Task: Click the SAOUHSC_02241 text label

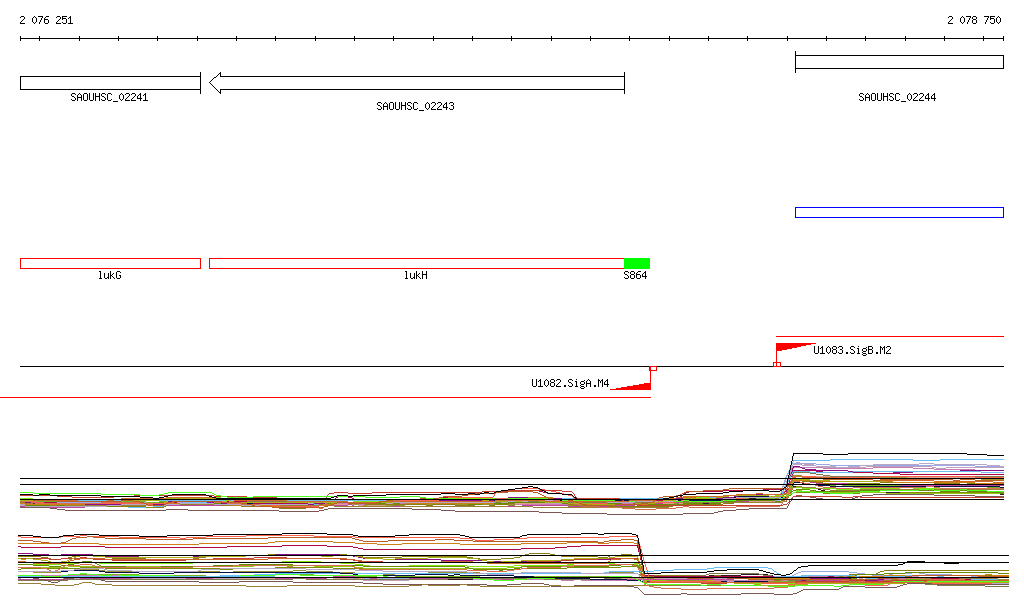Action: click(x=109, y=98)
